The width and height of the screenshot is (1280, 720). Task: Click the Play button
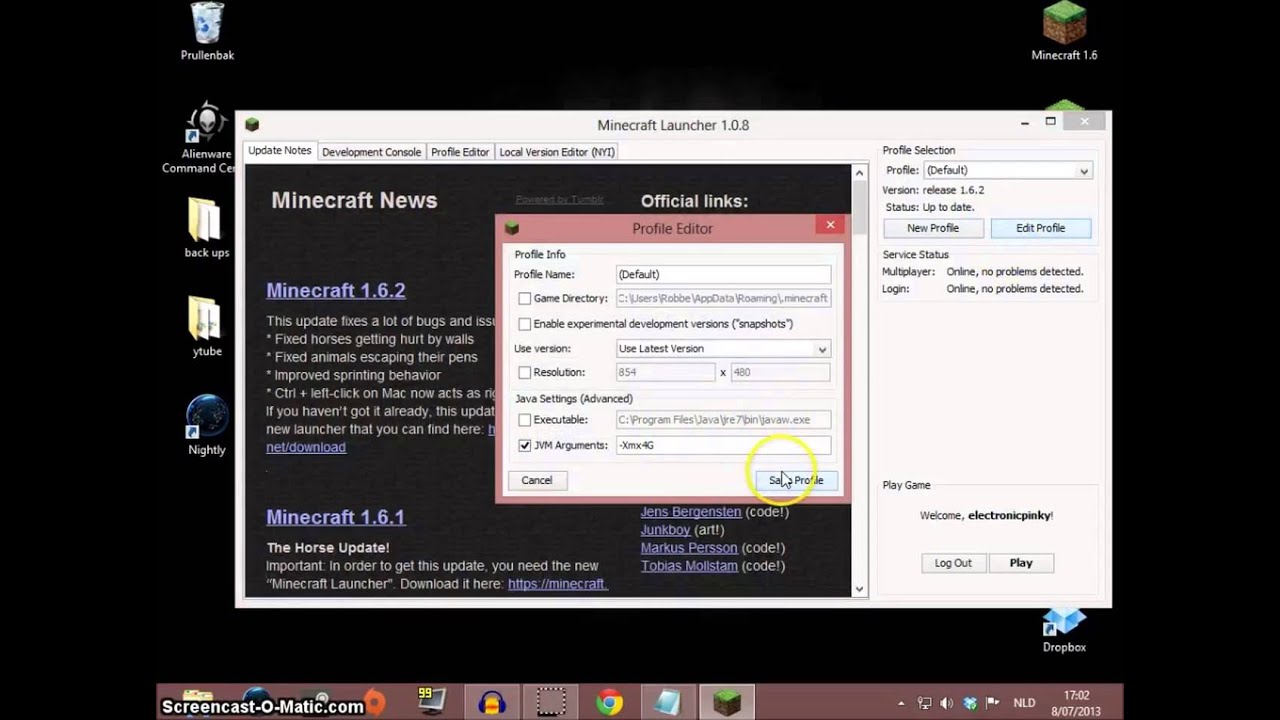[x=1021, y=563]
